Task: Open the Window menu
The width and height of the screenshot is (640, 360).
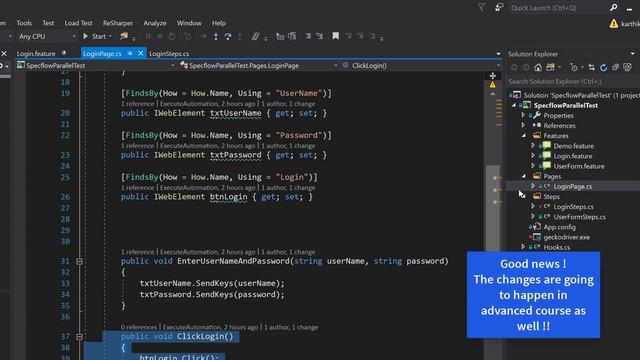Action: 189,23
